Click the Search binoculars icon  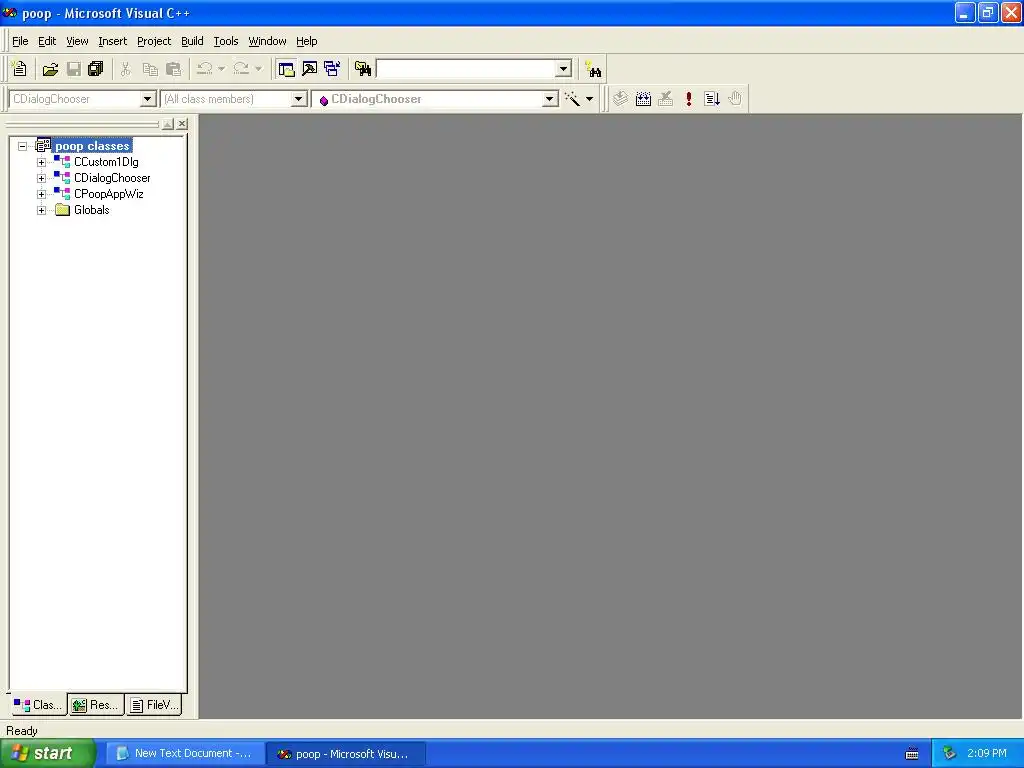coord(593,69)
